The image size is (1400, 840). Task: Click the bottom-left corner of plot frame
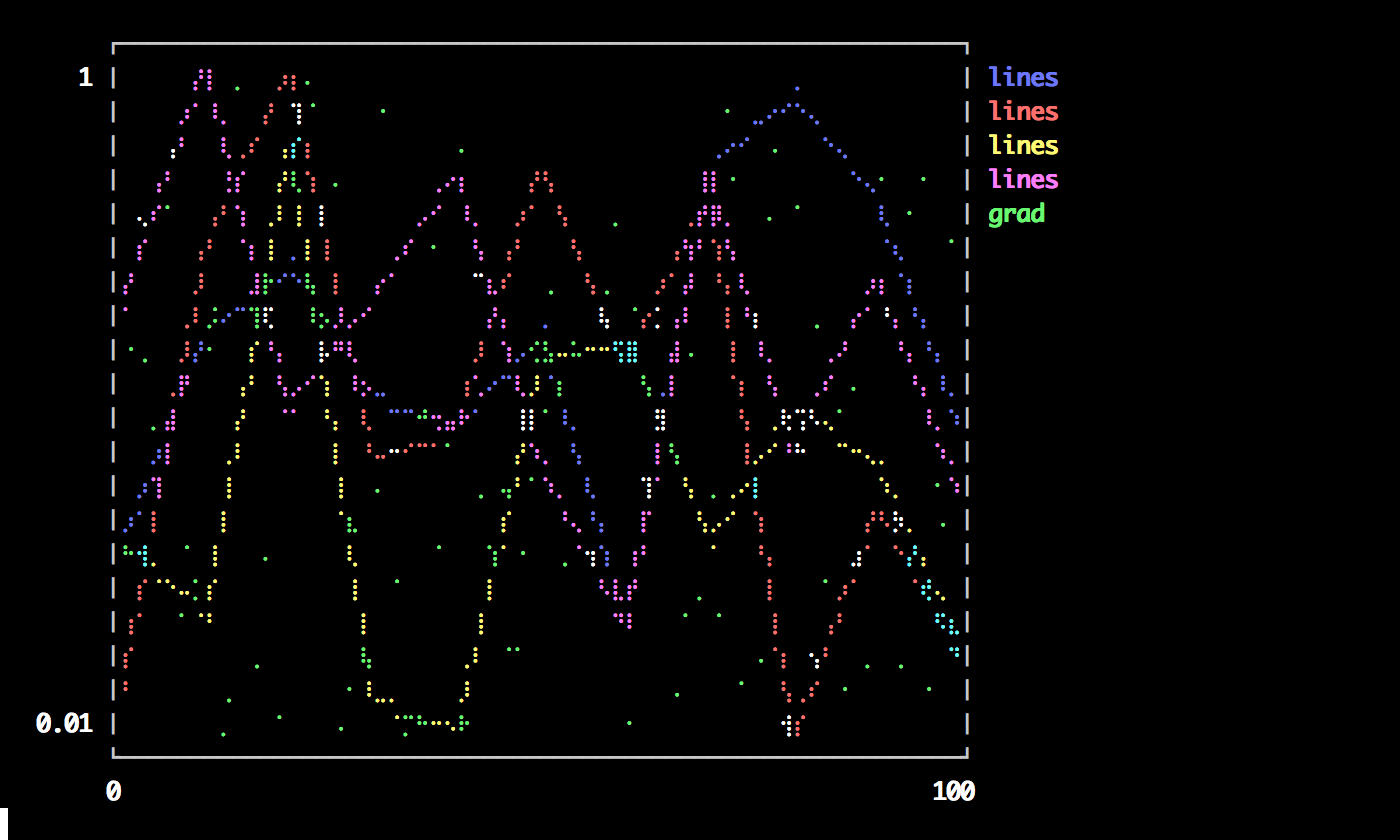point(113,756)
